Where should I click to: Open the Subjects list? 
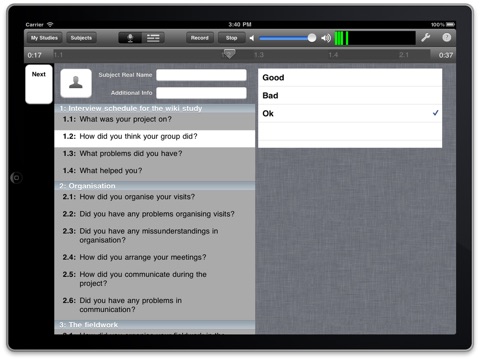(x=81, y=38)
